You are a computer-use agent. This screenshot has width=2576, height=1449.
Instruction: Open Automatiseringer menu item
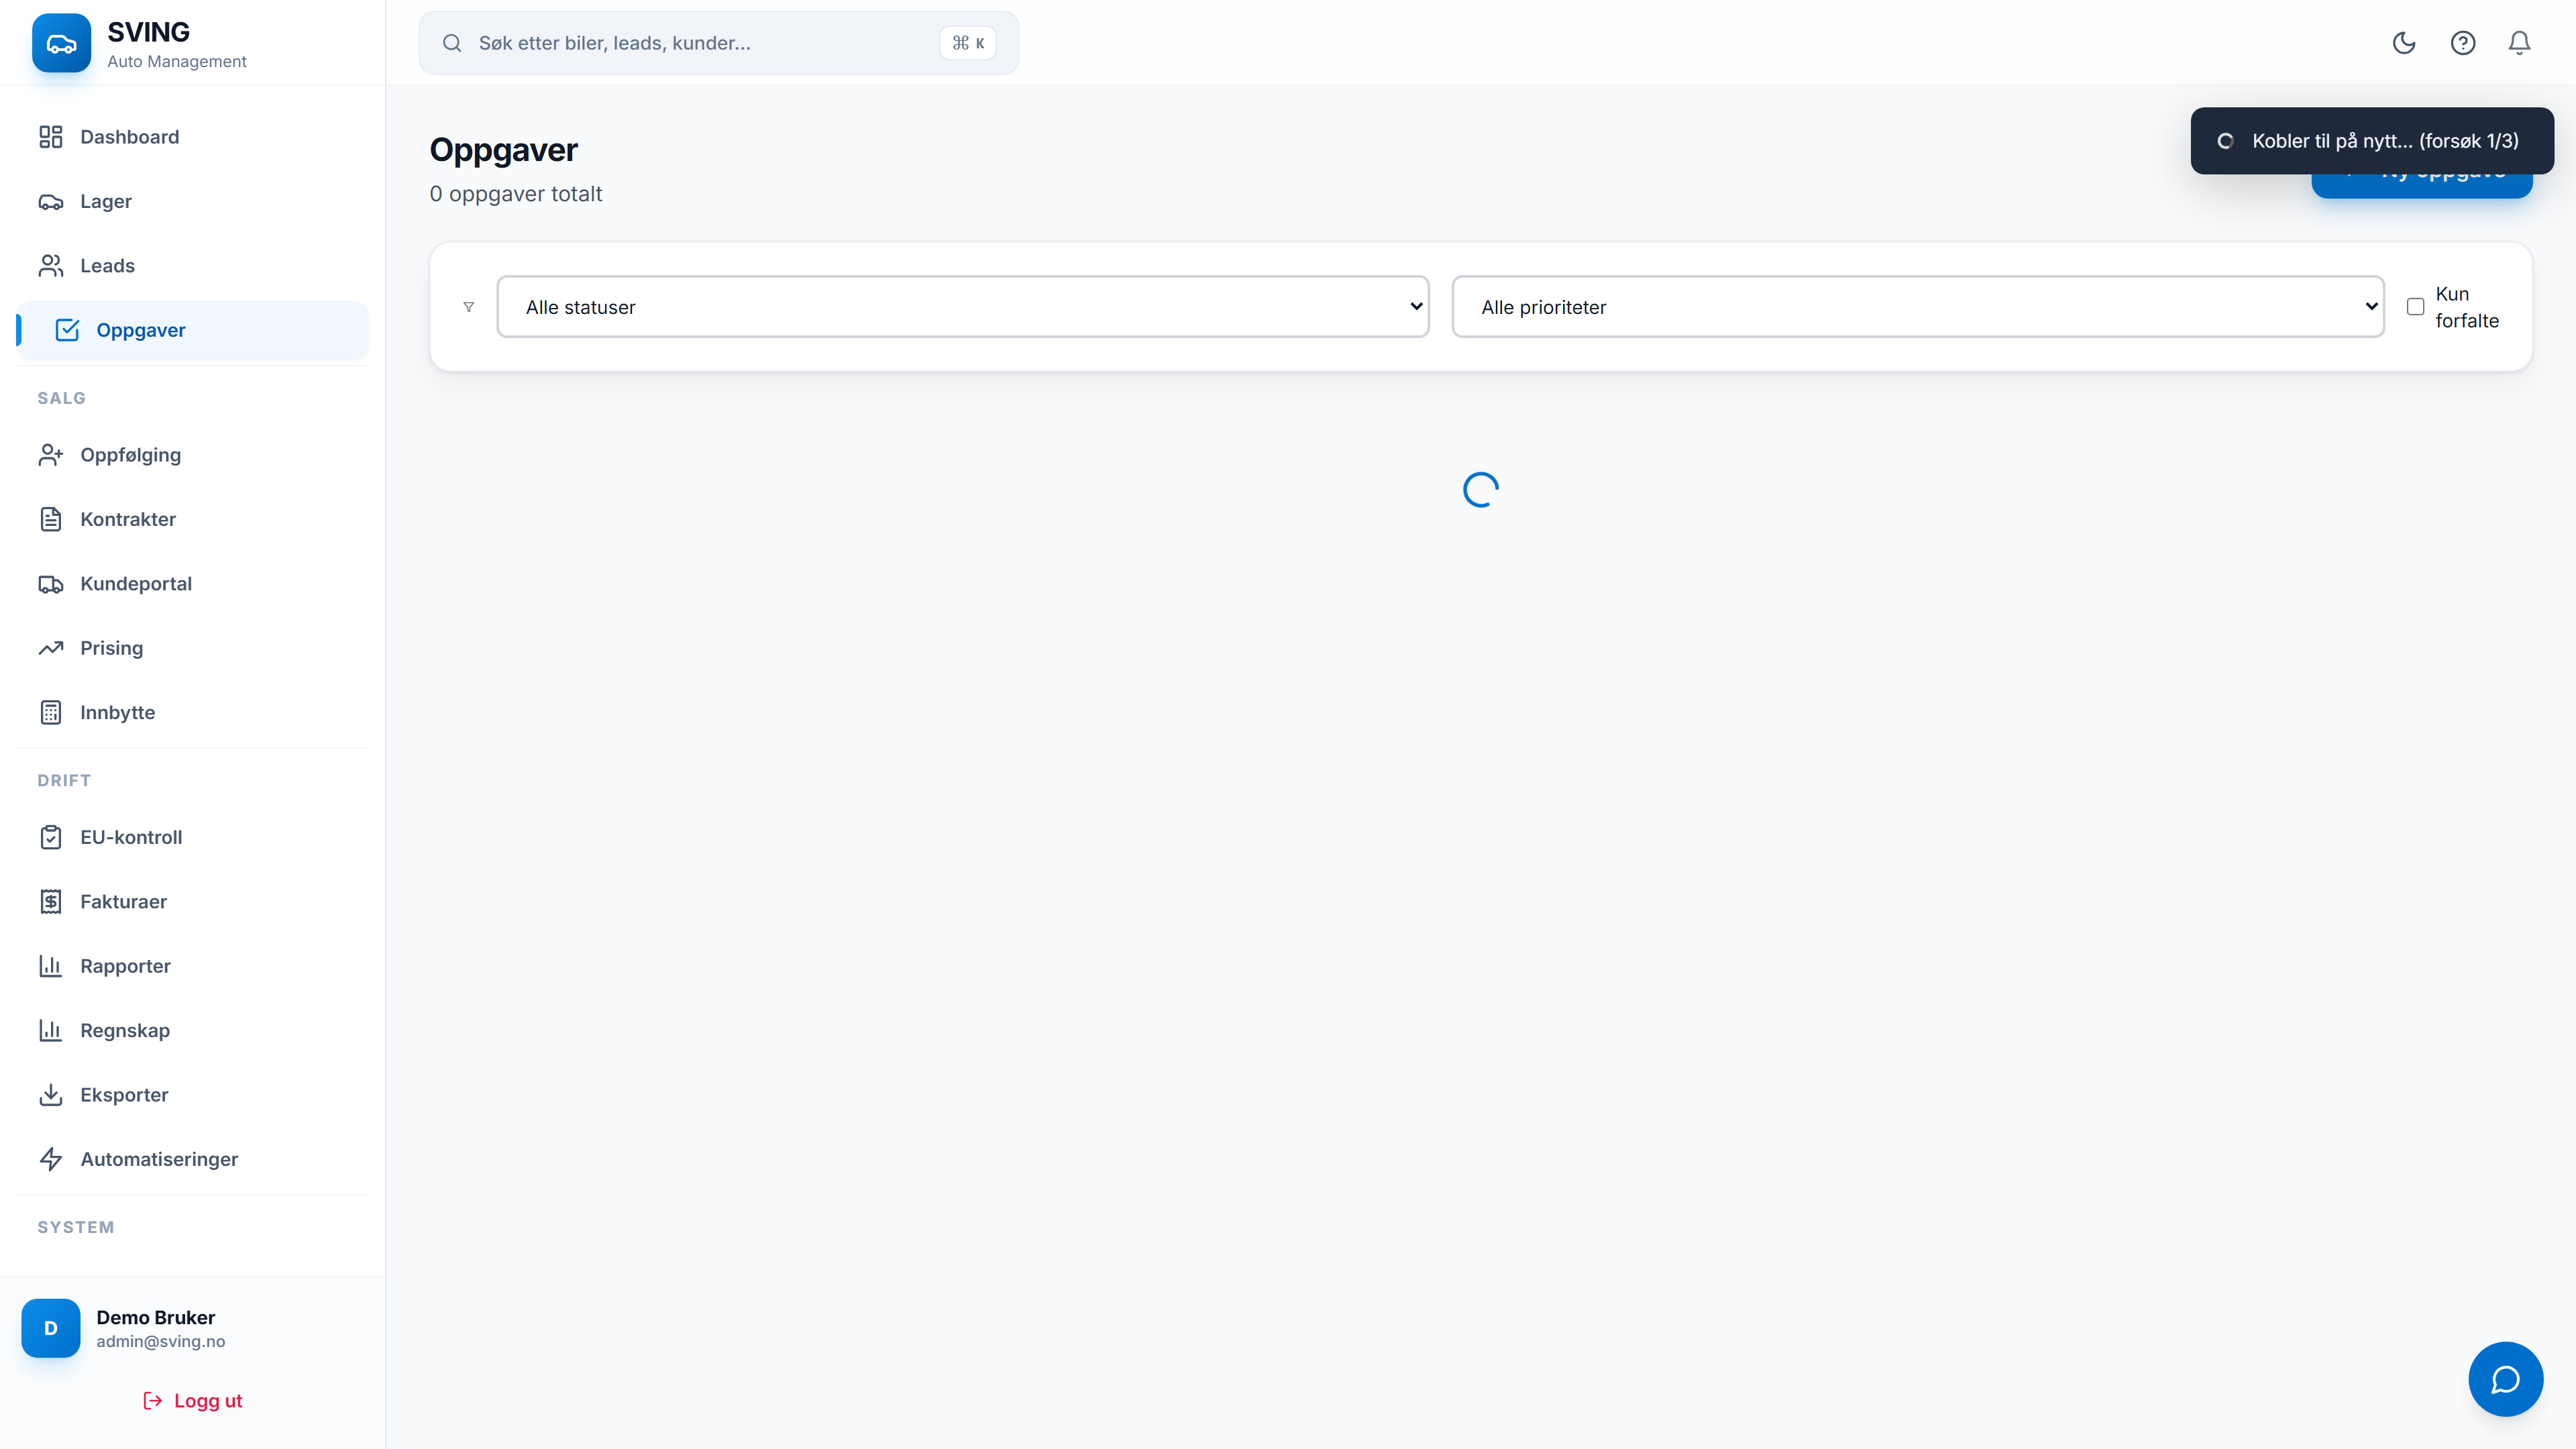click(x=192, y=1160)
